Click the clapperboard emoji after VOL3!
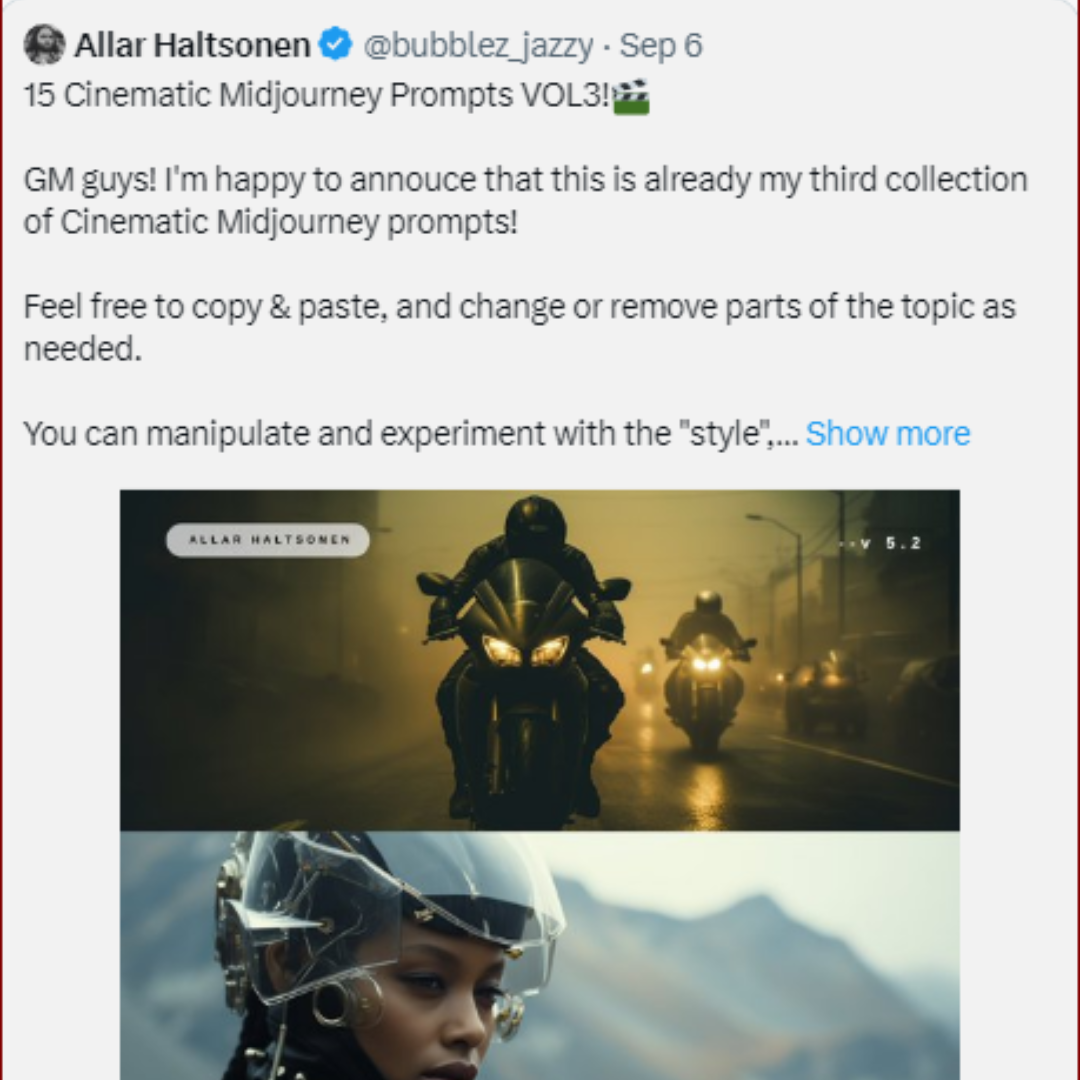This screenshot has width=1080, height=1080. pos(632,96)
